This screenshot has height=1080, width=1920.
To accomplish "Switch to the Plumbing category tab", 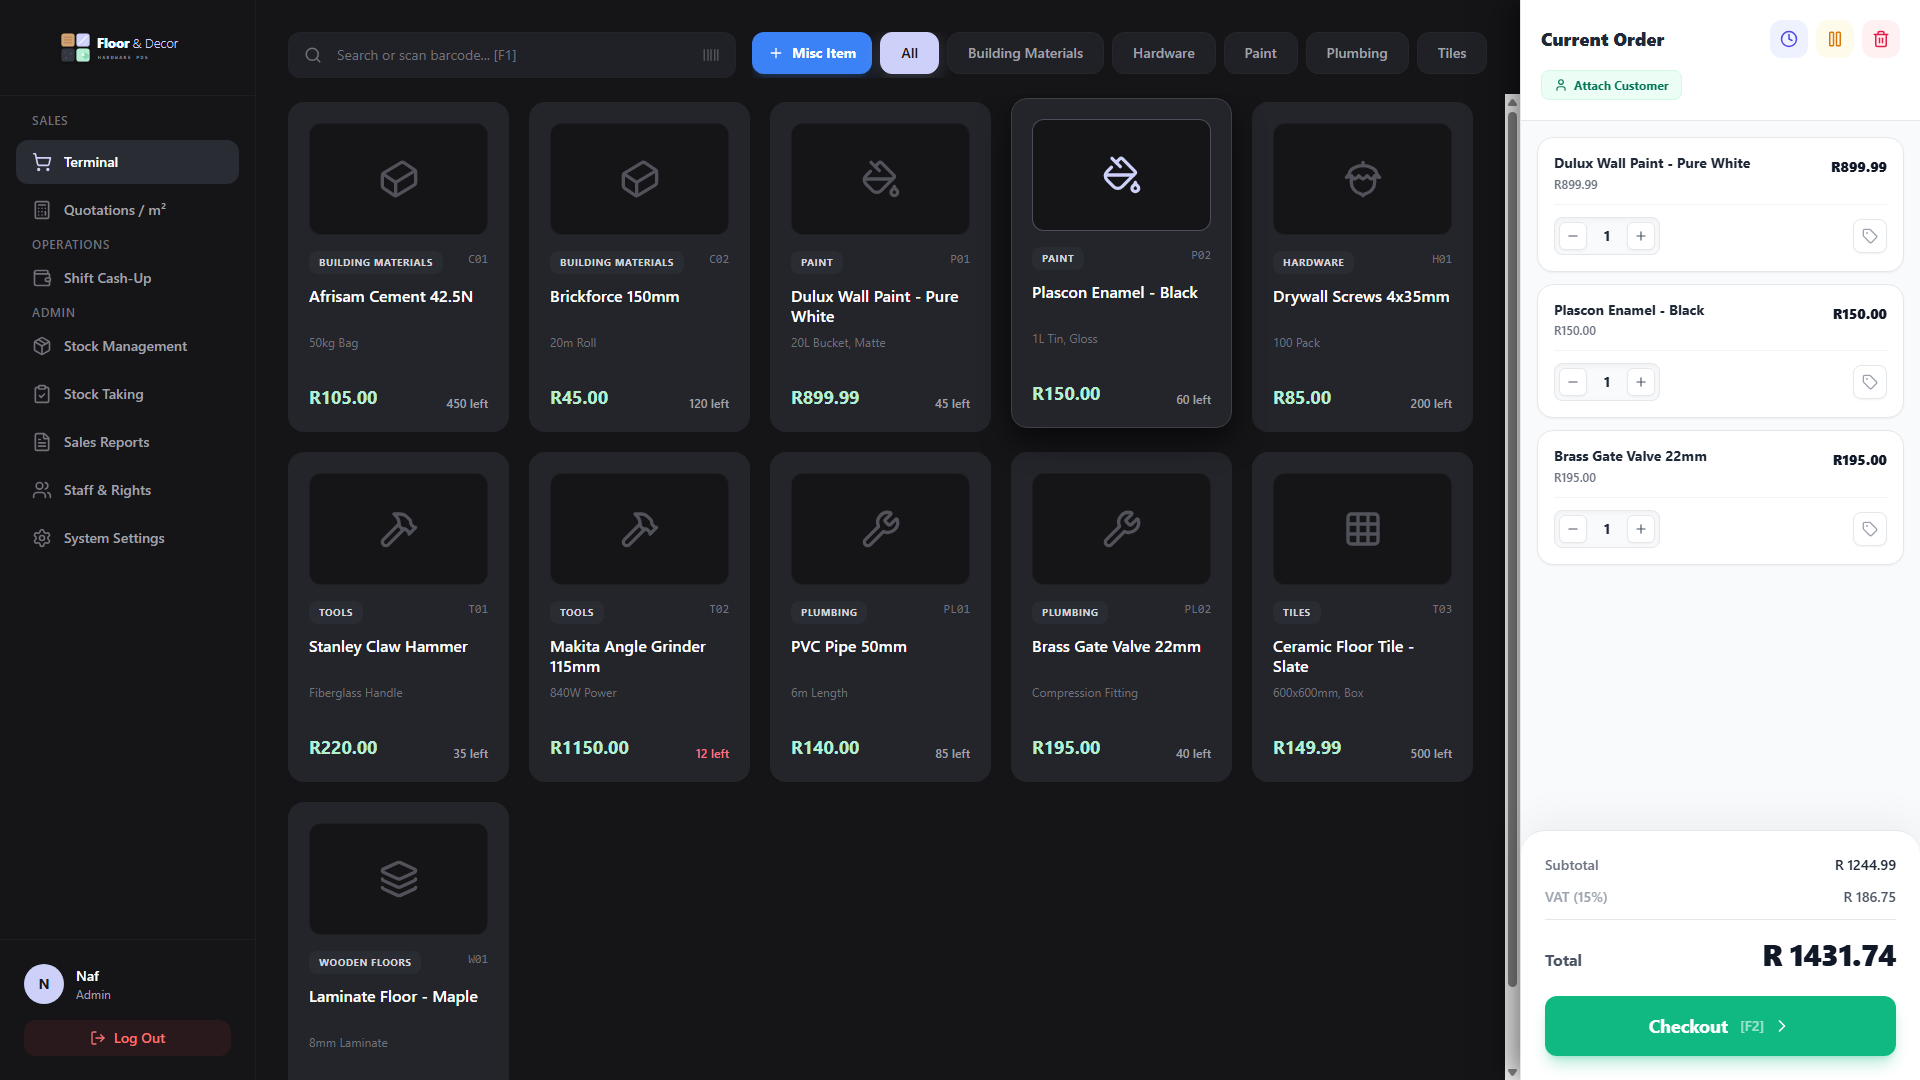I will (1356, 53).
